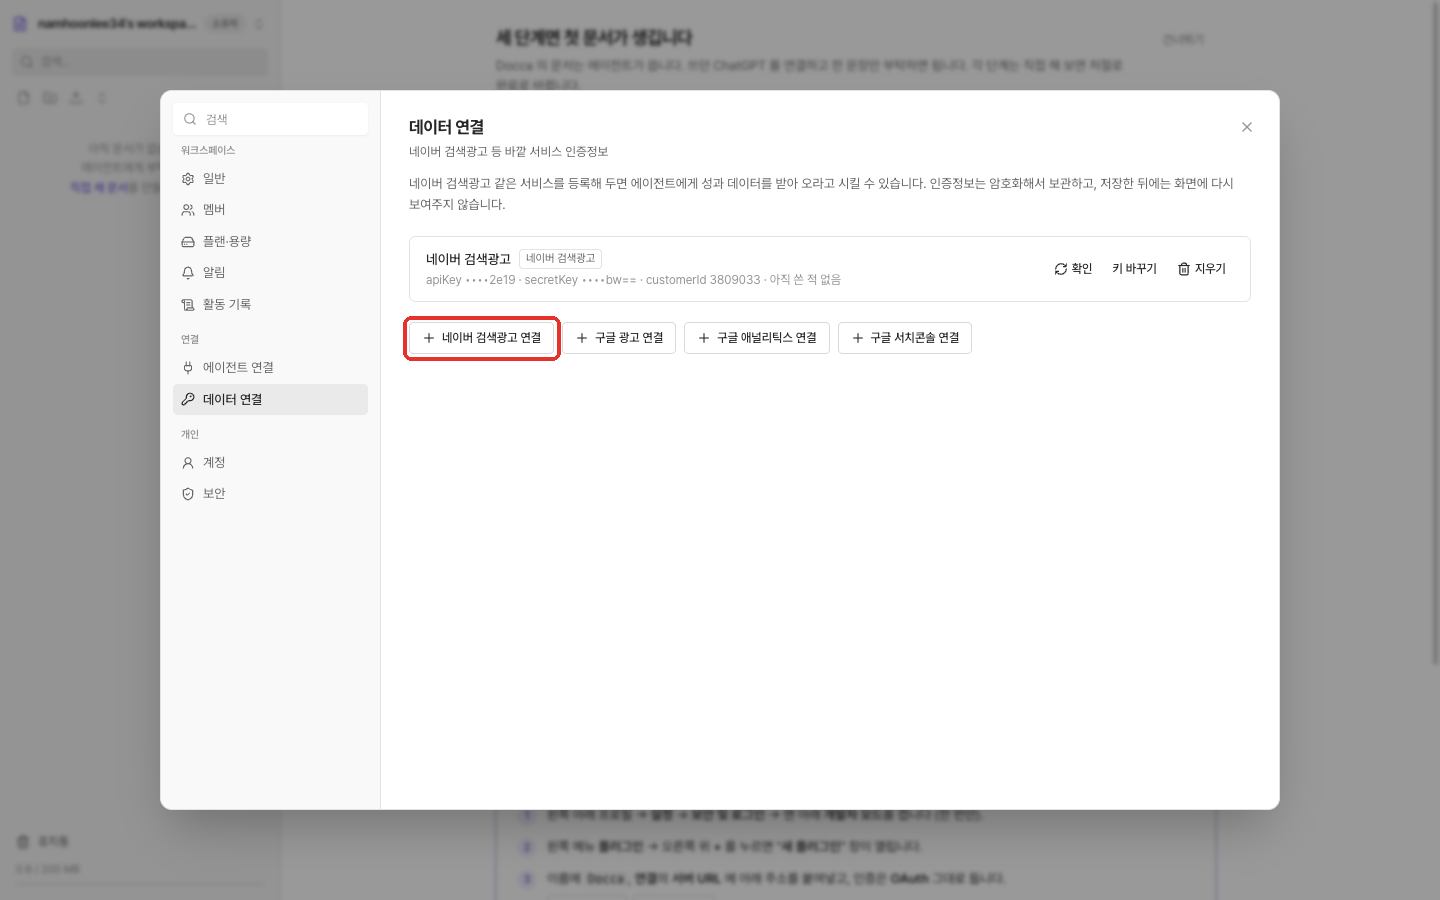Viewport: 1440px width, 900px height.
Task: Click the 데이터 연결 dialog heading
Action: pyautogui.click(x=446, y=127)
